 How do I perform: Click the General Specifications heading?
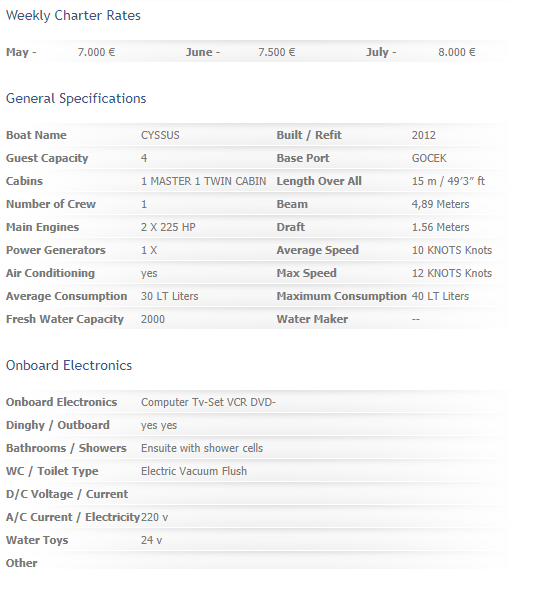(76, 98)
